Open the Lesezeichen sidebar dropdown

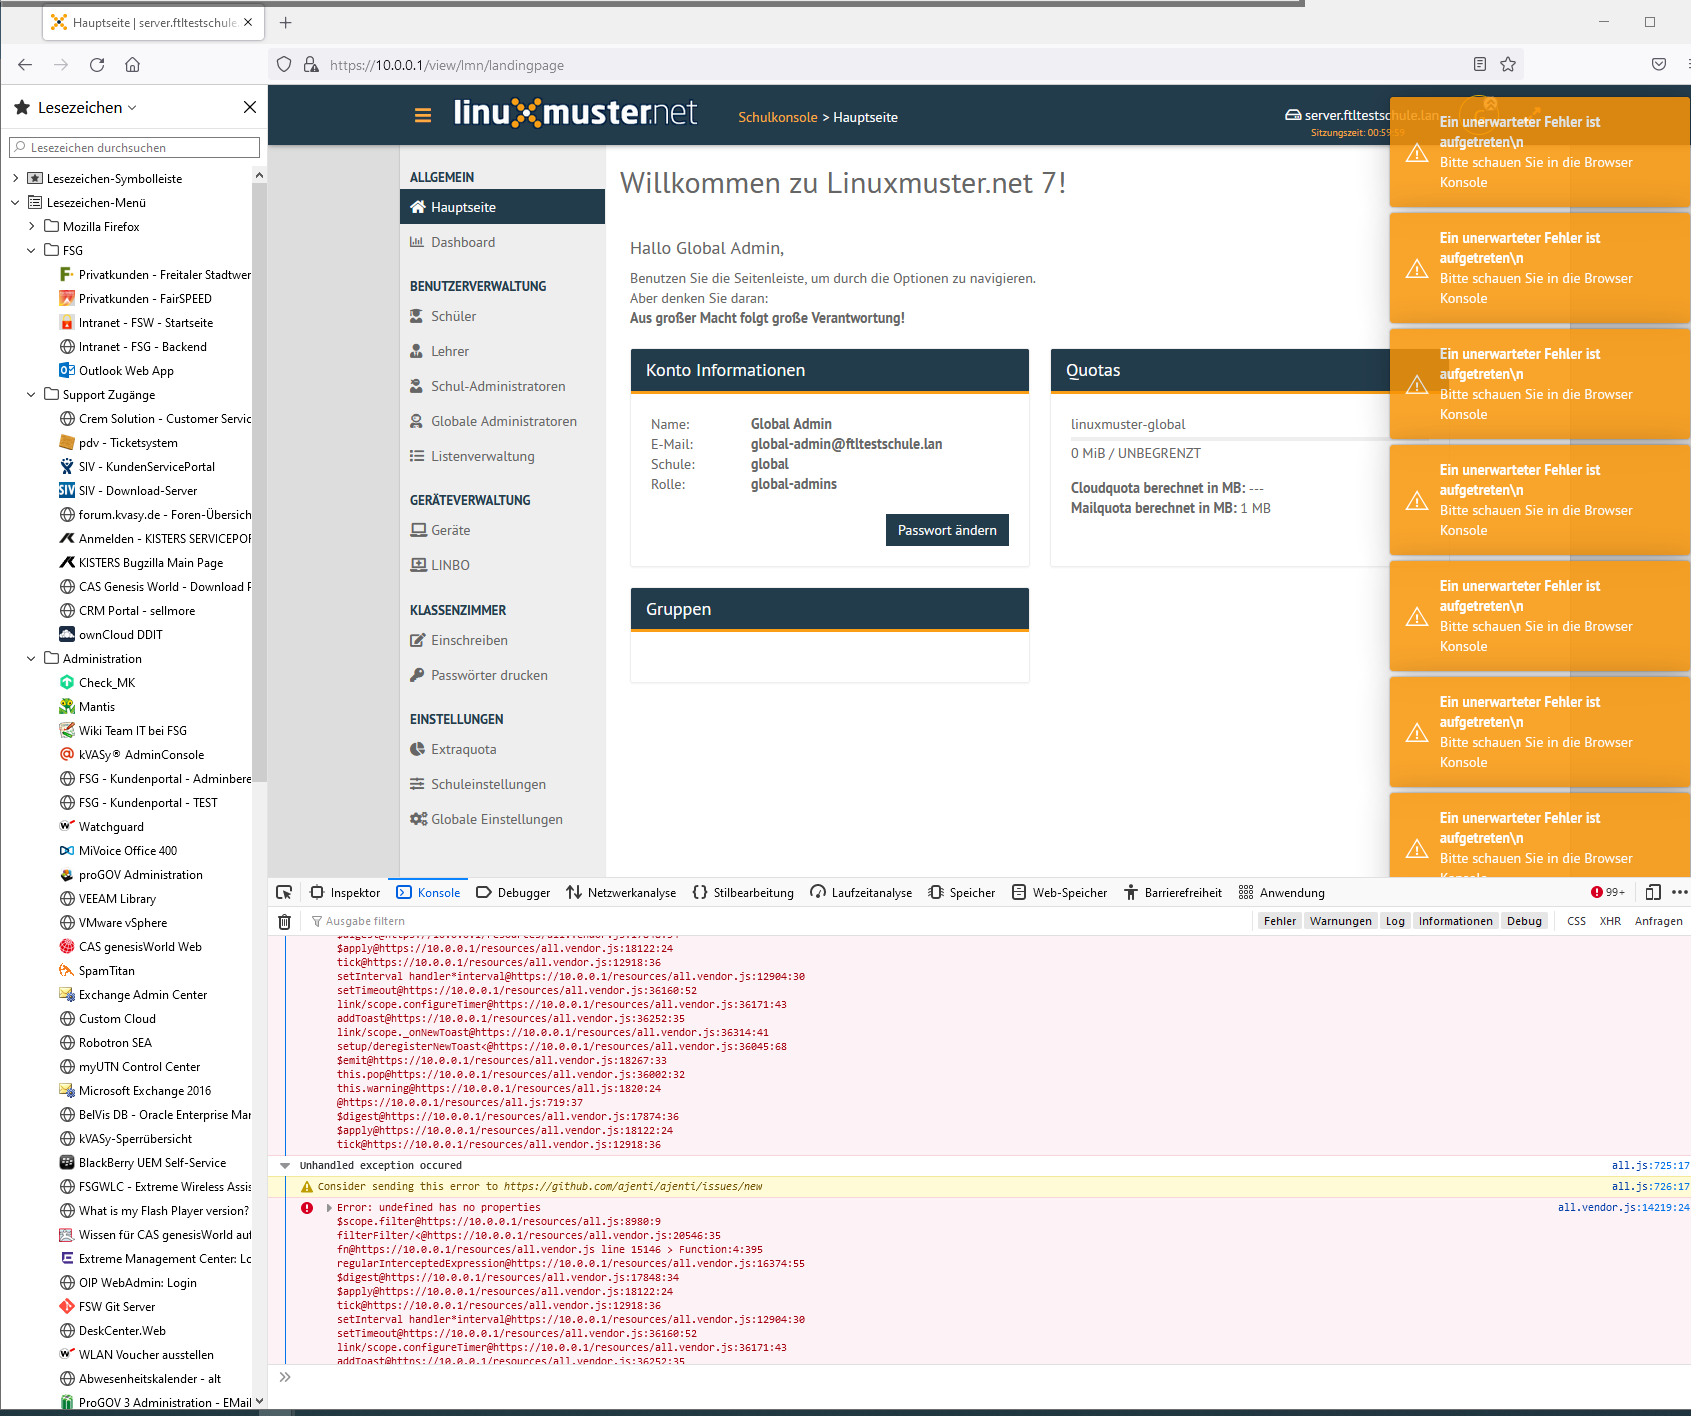point(87,107)
